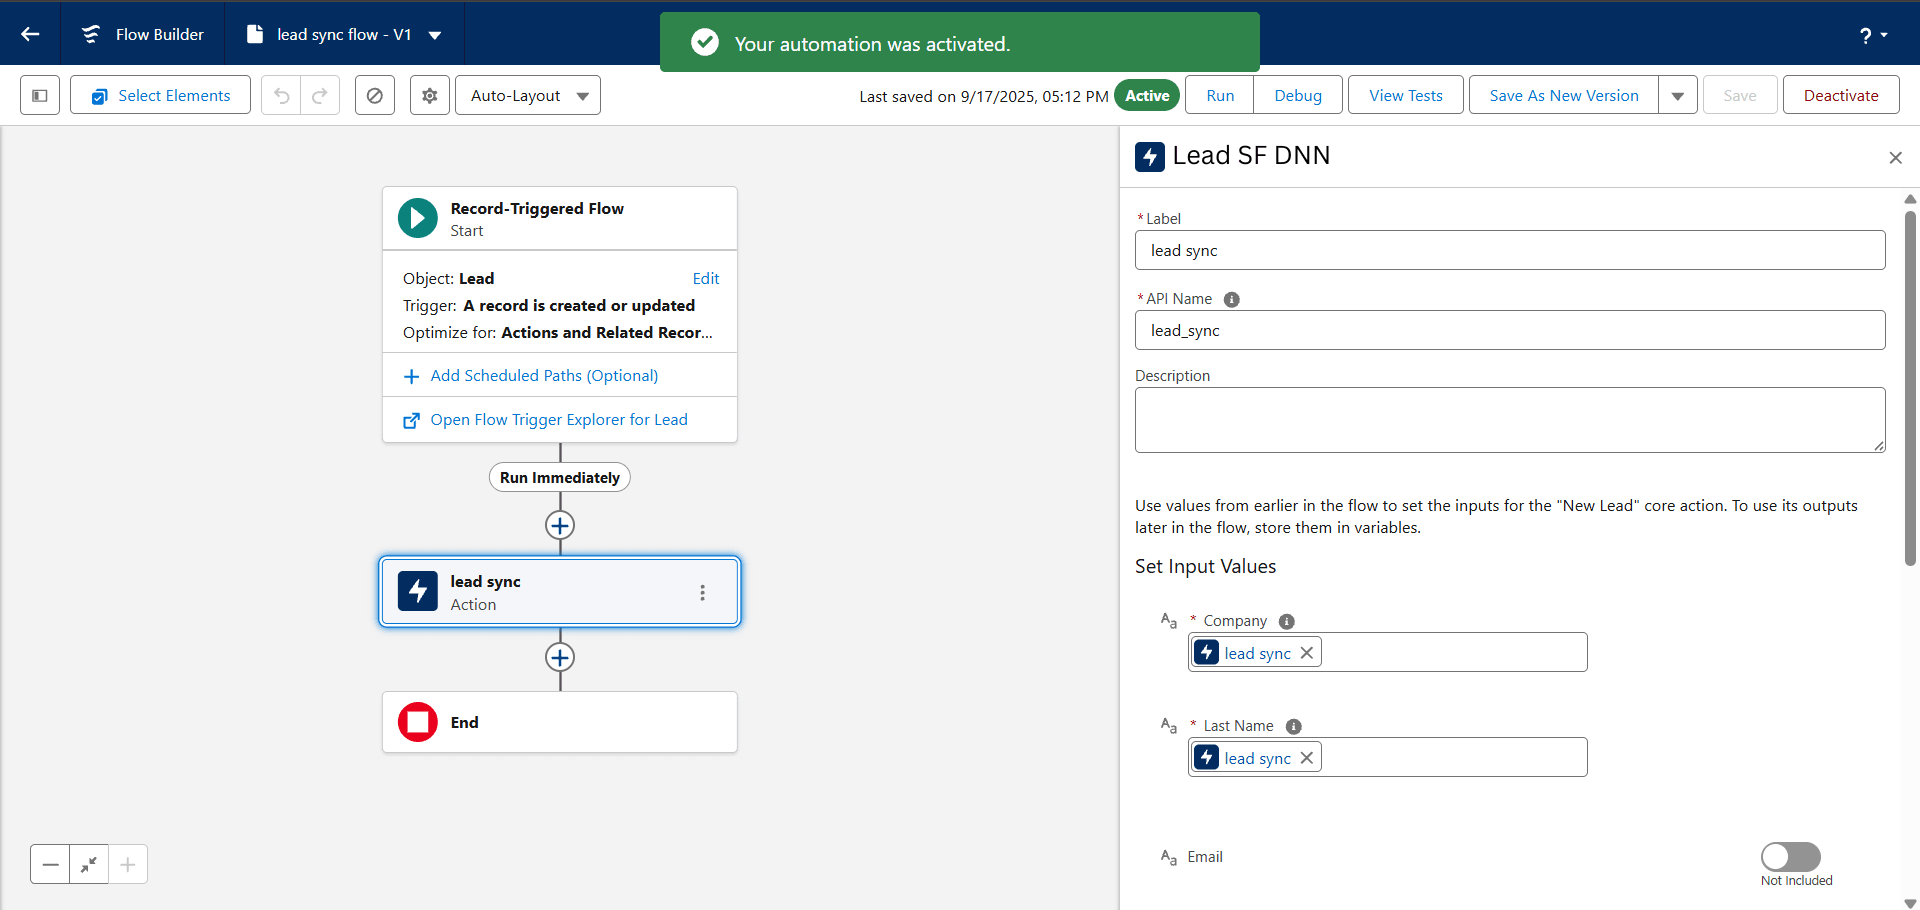Click the End element card
This screenshot has height=910, width=1920.
click(x=560, y=722)
